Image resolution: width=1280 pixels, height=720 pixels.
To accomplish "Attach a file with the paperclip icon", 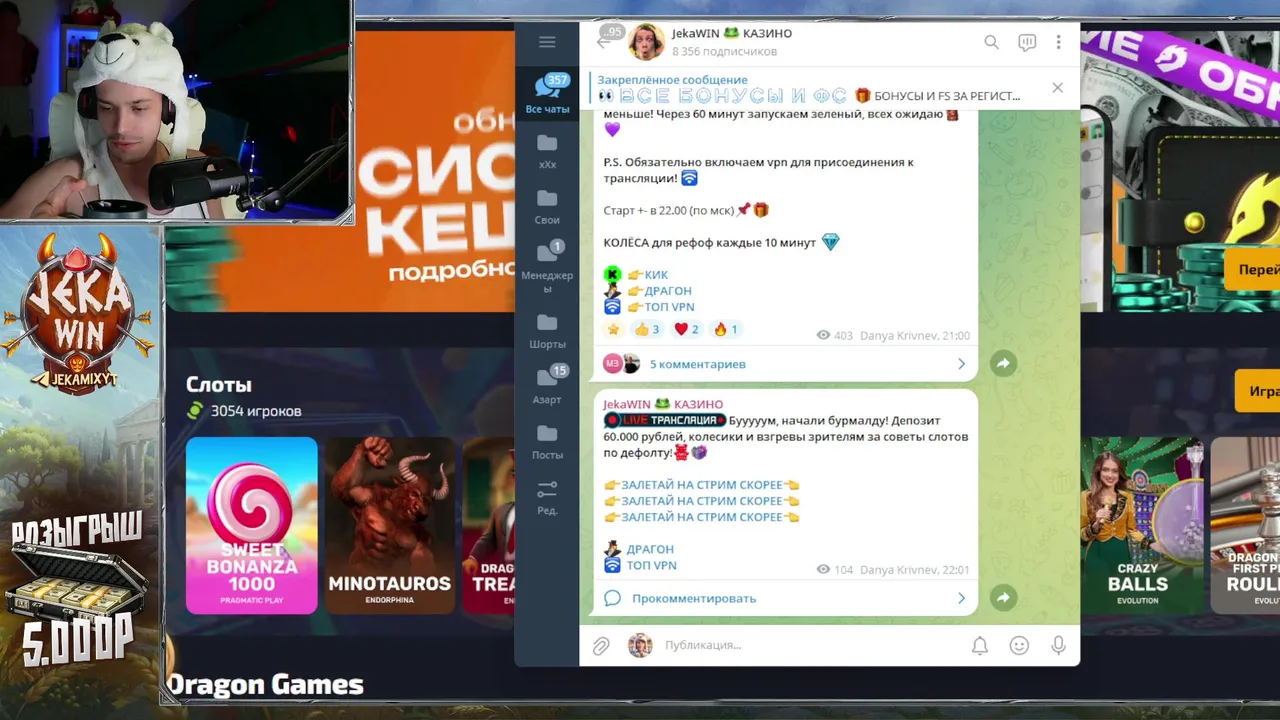I will coord(601,646).
